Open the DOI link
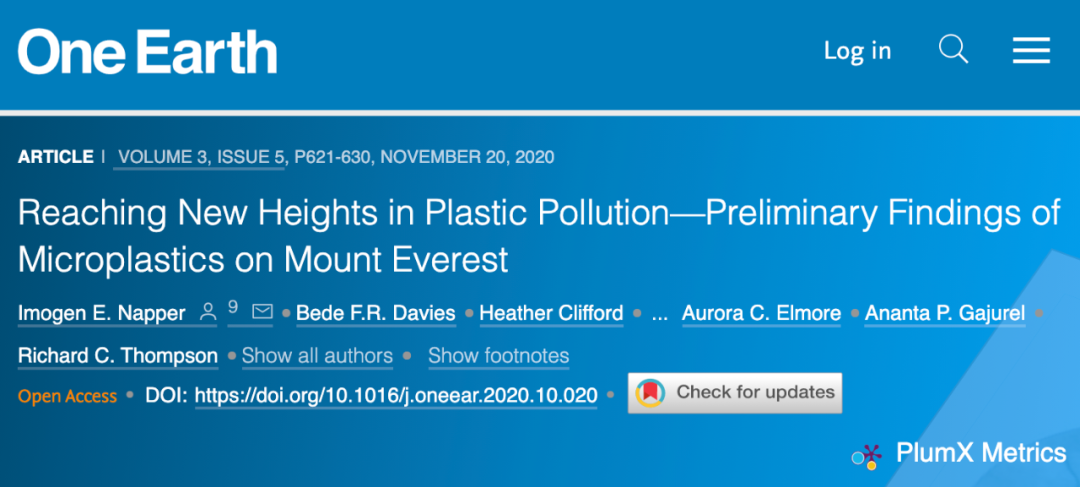Viewport: 1080px width, 487px height. tap(396, 395)
